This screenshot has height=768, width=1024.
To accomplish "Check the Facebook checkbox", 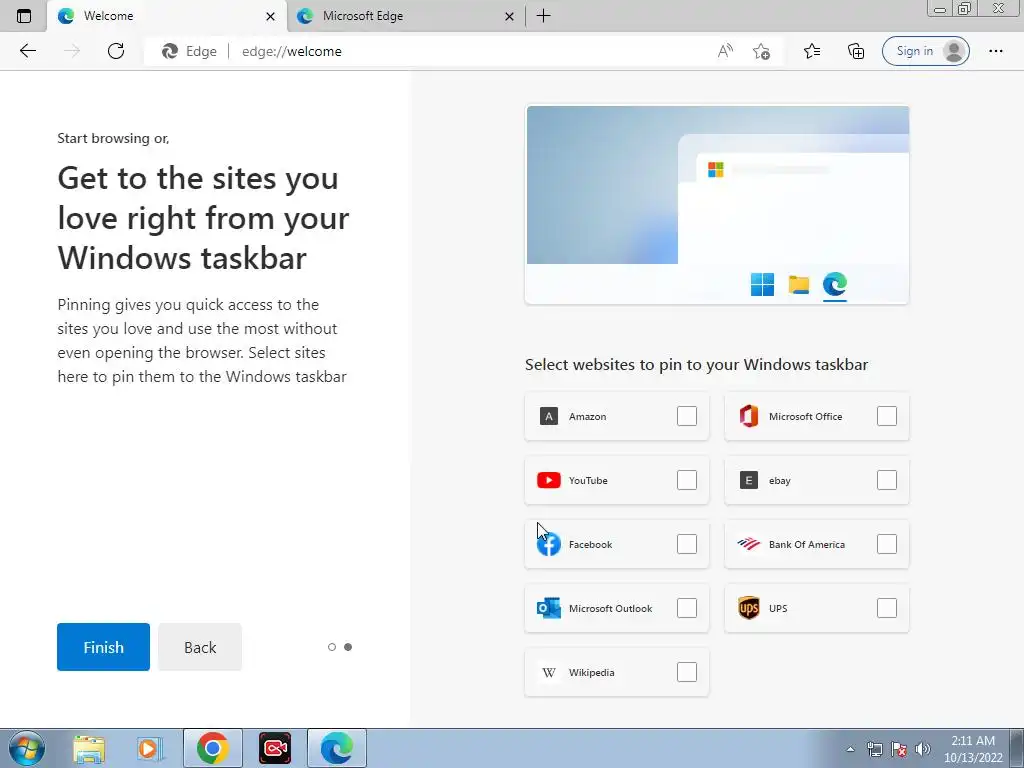I will click(687, 544).
